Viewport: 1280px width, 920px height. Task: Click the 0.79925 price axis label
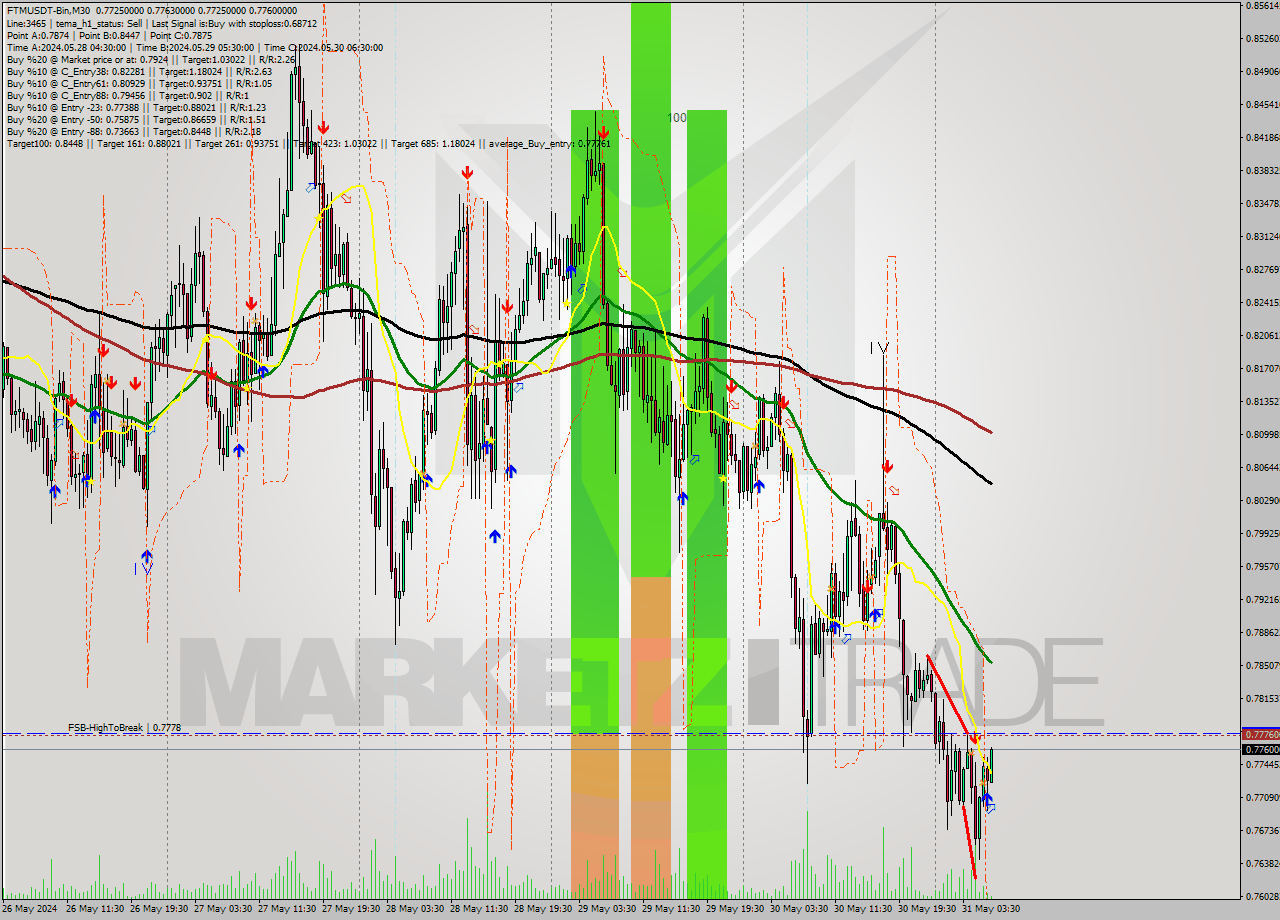[x=1262, y=534]
